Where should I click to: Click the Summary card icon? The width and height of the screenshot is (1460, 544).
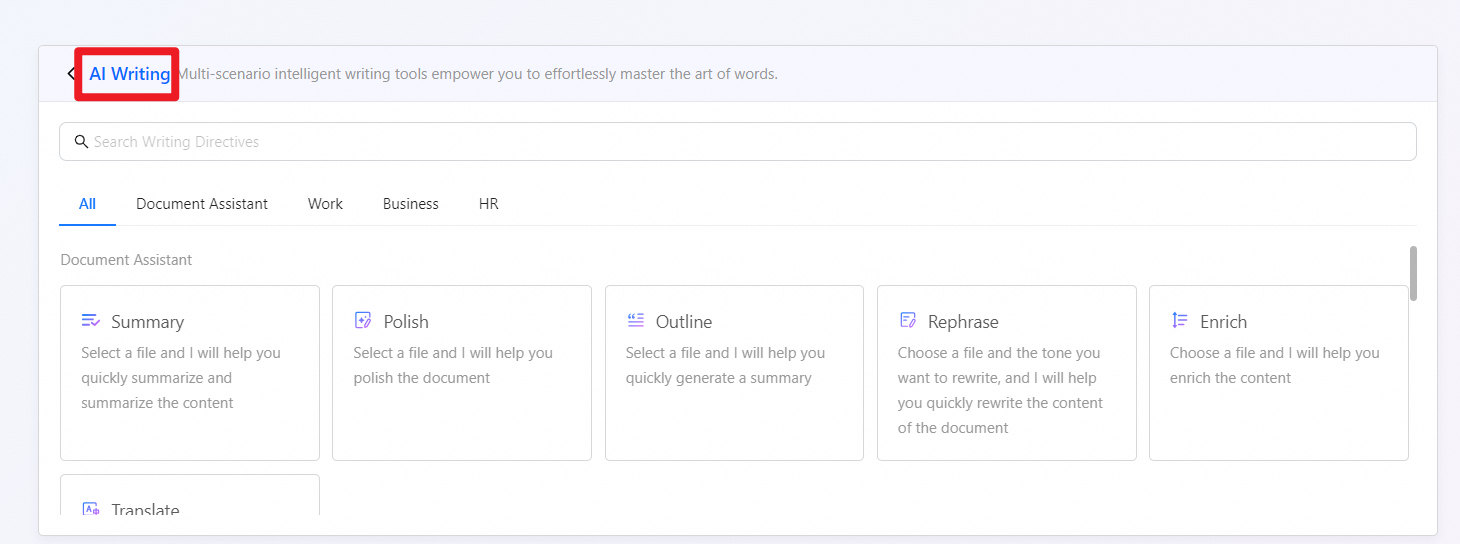[x=90, y=321]
